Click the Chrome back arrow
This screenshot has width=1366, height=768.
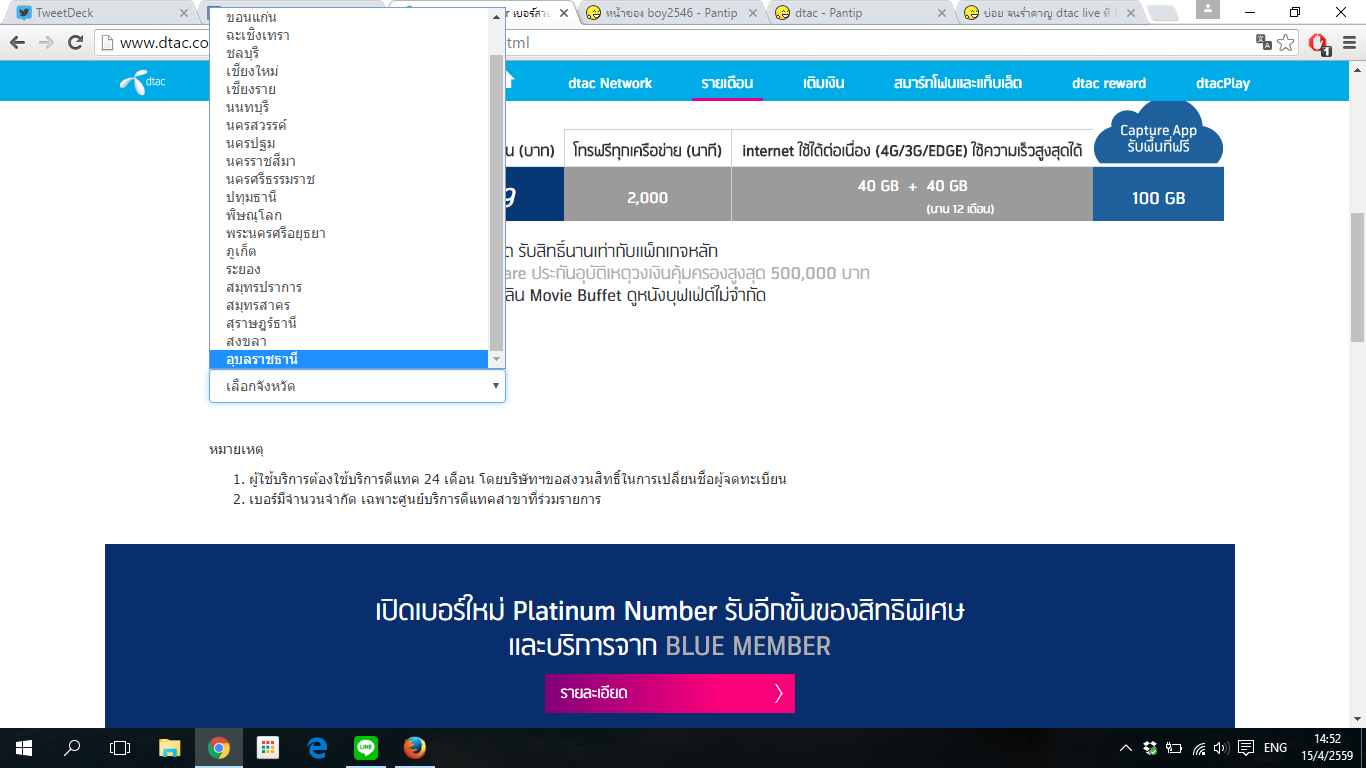pos(18,42)
